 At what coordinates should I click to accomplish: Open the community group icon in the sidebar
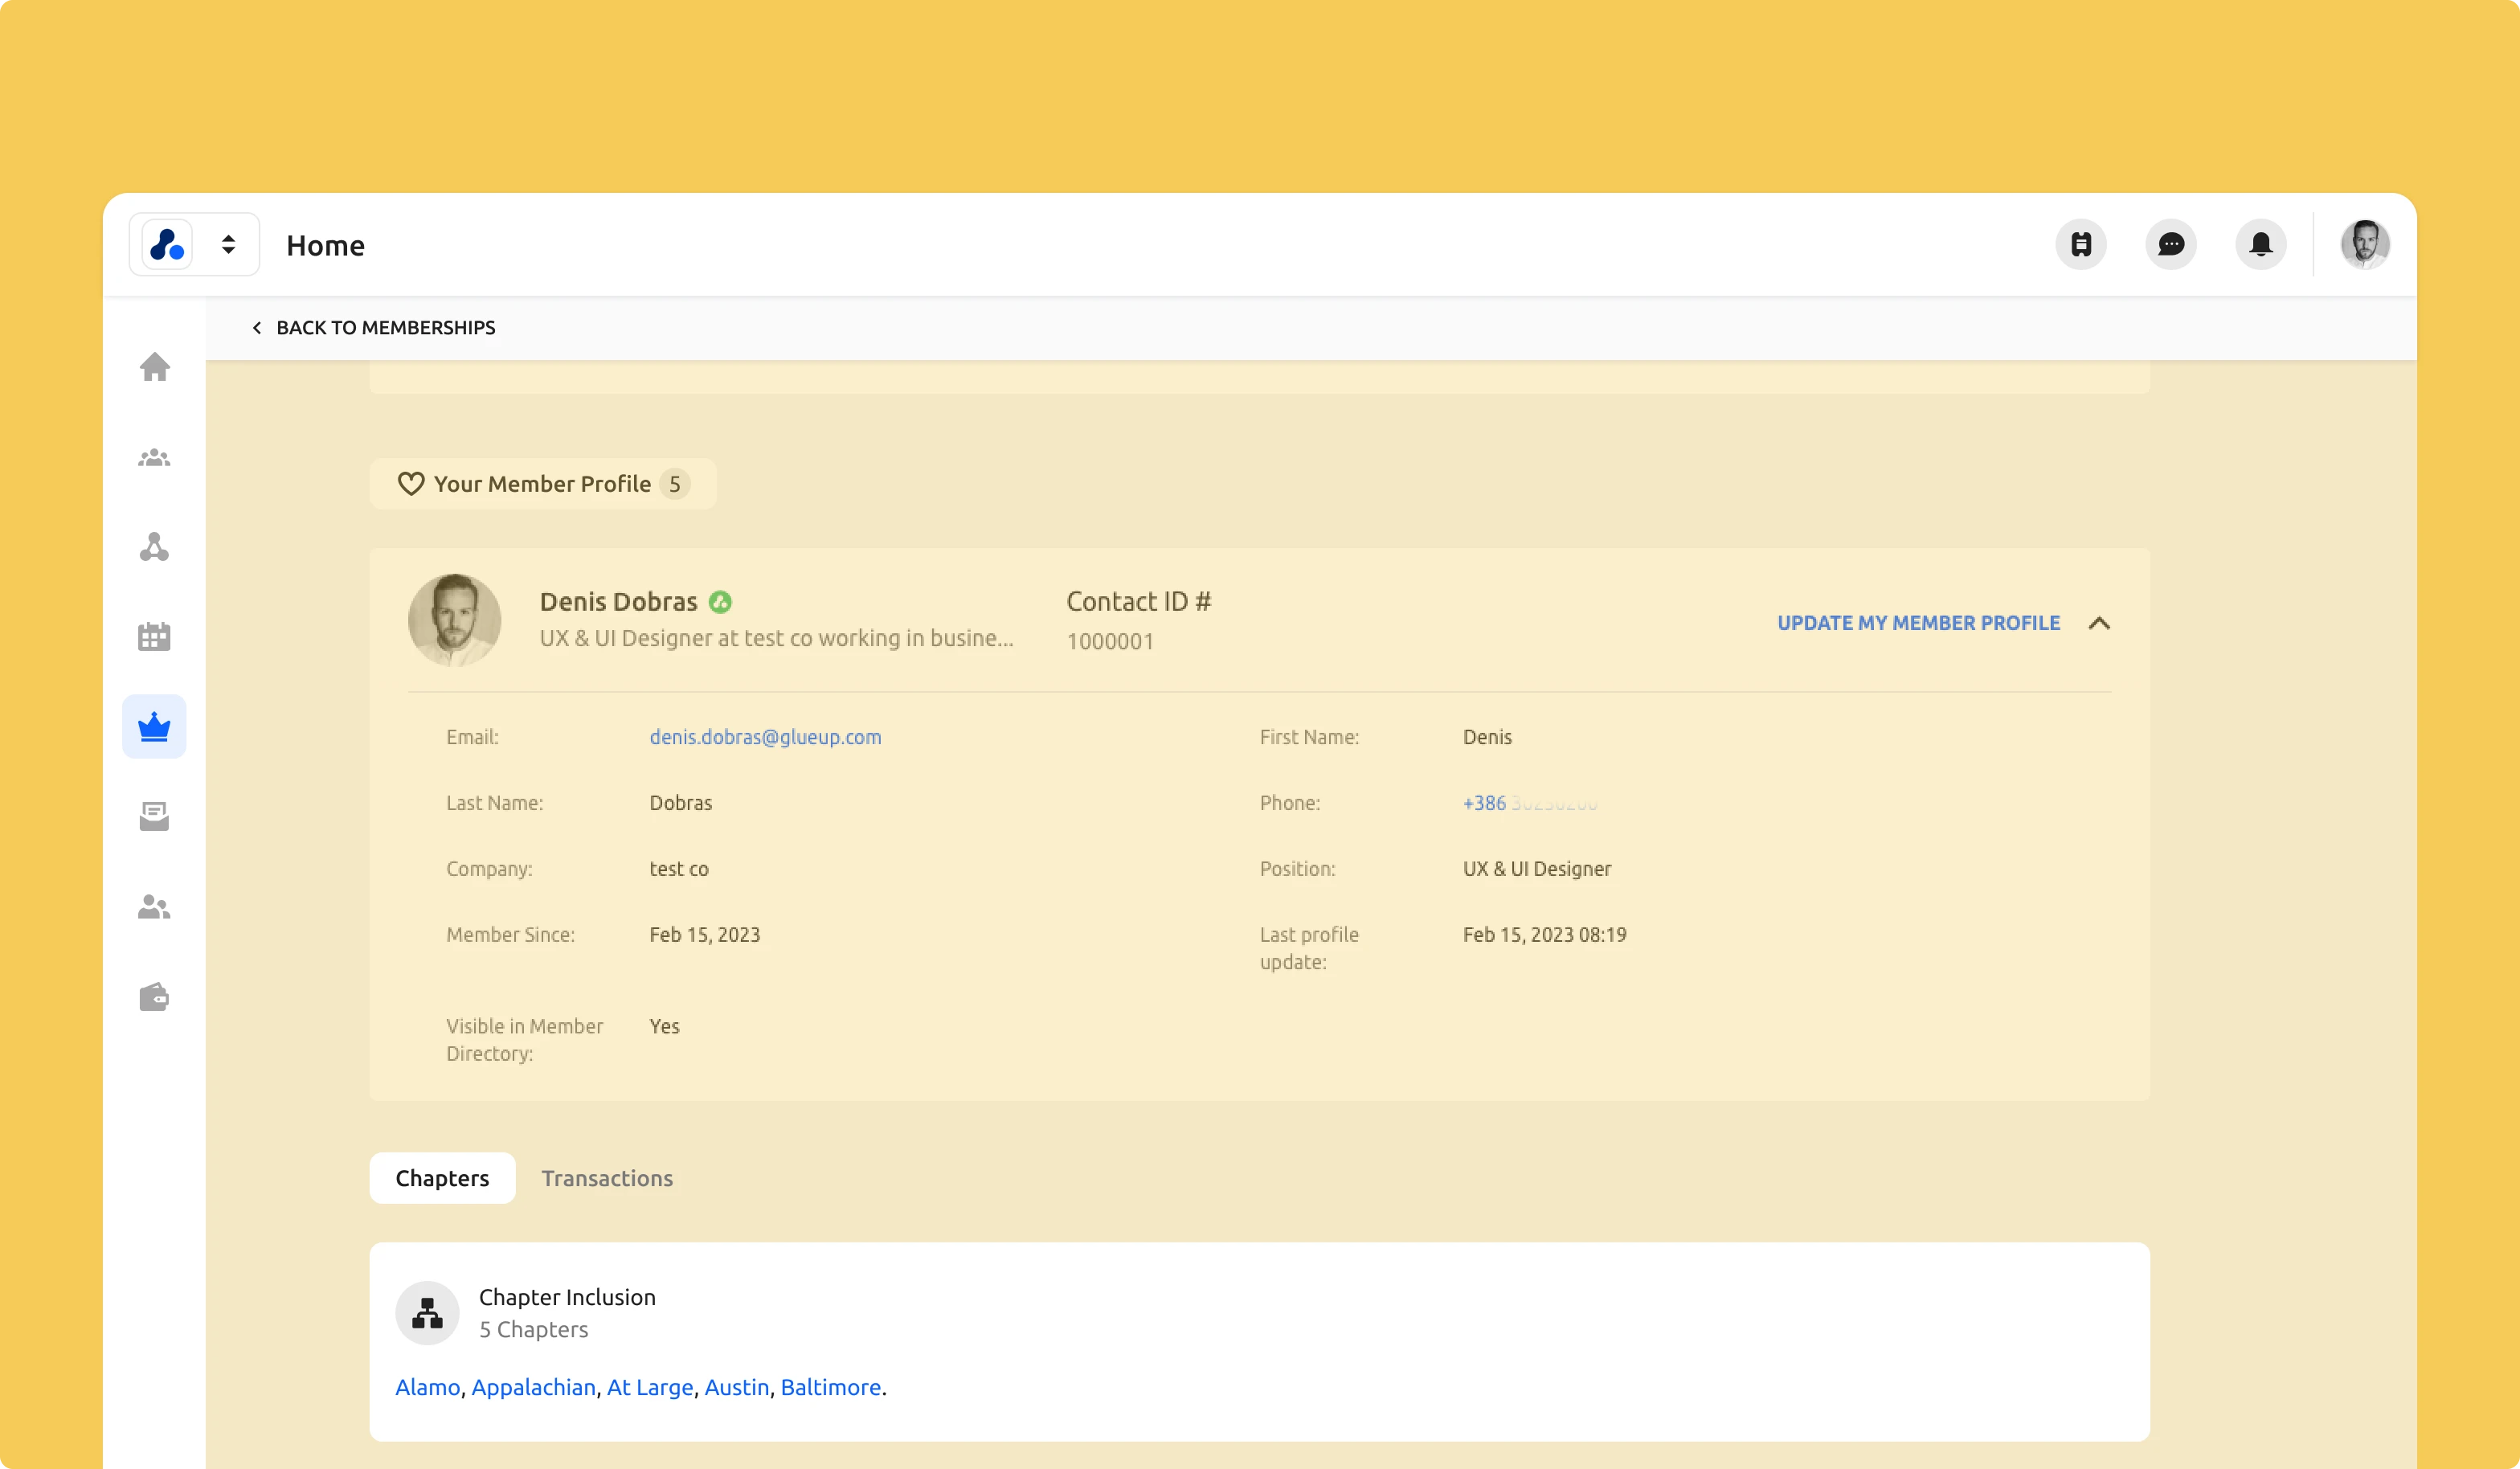tap(154, 457)
